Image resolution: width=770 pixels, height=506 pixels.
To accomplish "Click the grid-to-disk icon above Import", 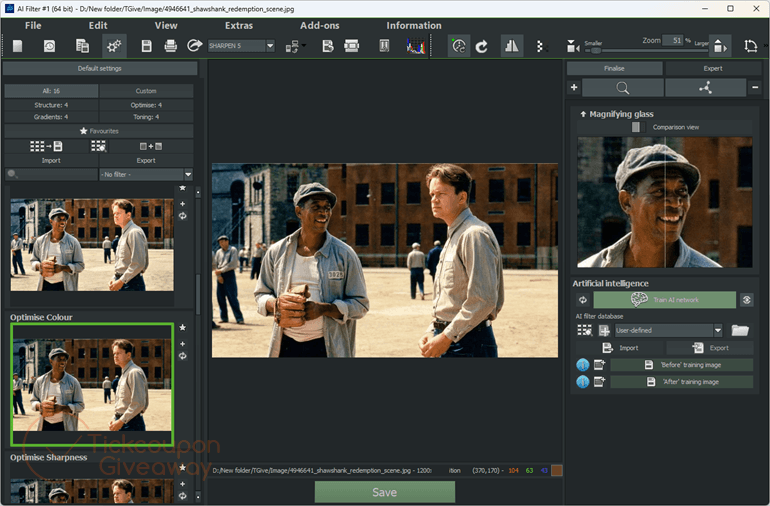I will (x=46, y=146).
